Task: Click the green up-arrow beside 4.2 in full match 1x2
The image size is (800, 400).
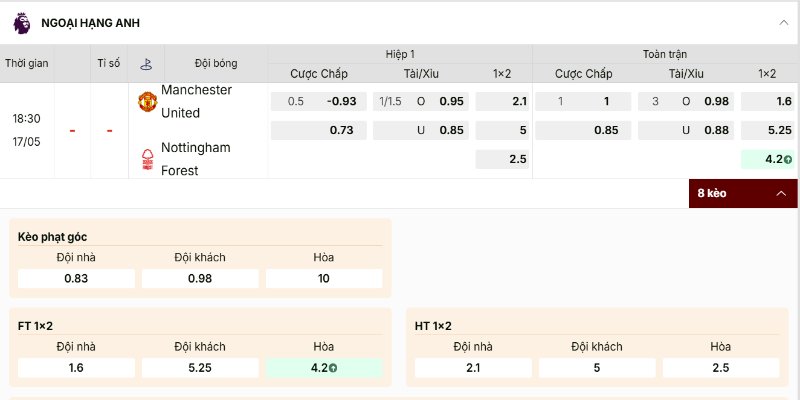Action: pos(788,160)
